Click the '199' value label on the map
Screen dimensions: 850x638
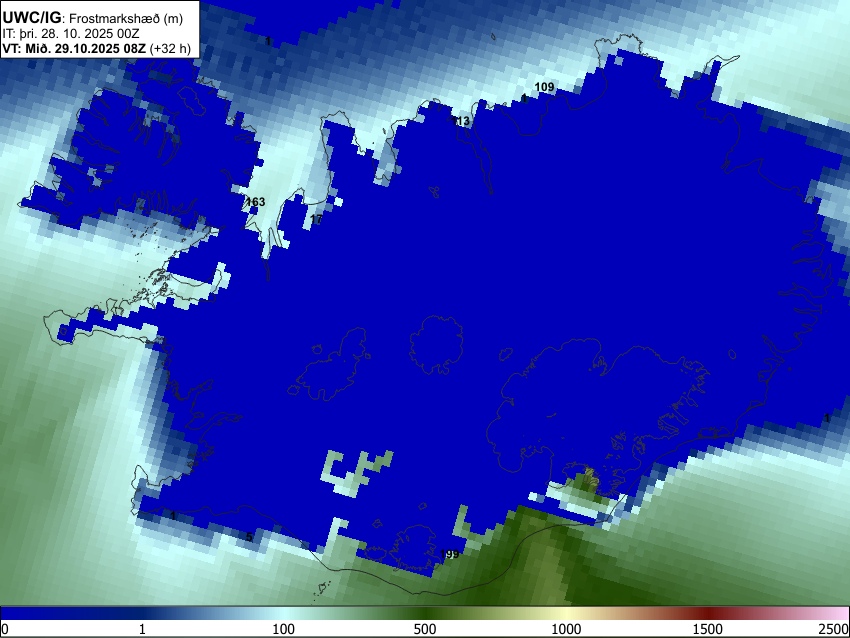click(449, 554)
